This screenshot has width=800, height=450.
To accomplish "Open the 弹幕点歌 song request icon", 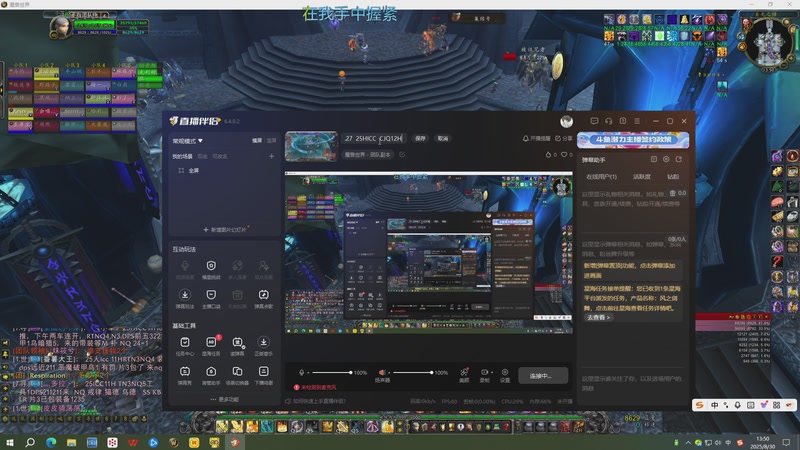I will pos(263,295).
